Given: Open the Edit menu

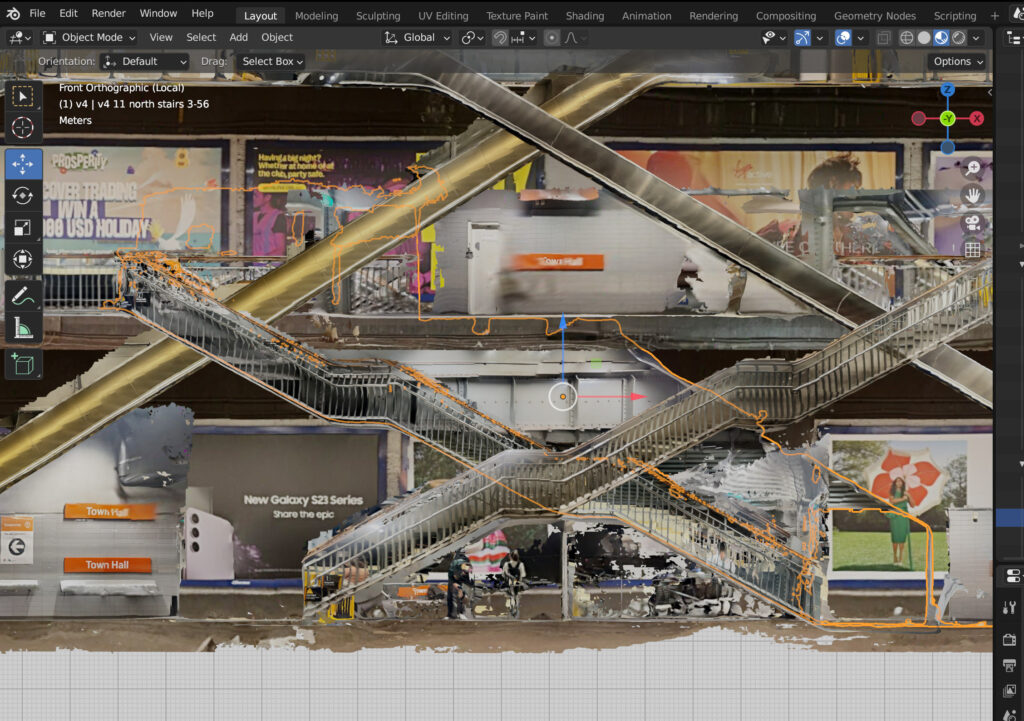Looking at the screenshot, I should click(68, 13).
